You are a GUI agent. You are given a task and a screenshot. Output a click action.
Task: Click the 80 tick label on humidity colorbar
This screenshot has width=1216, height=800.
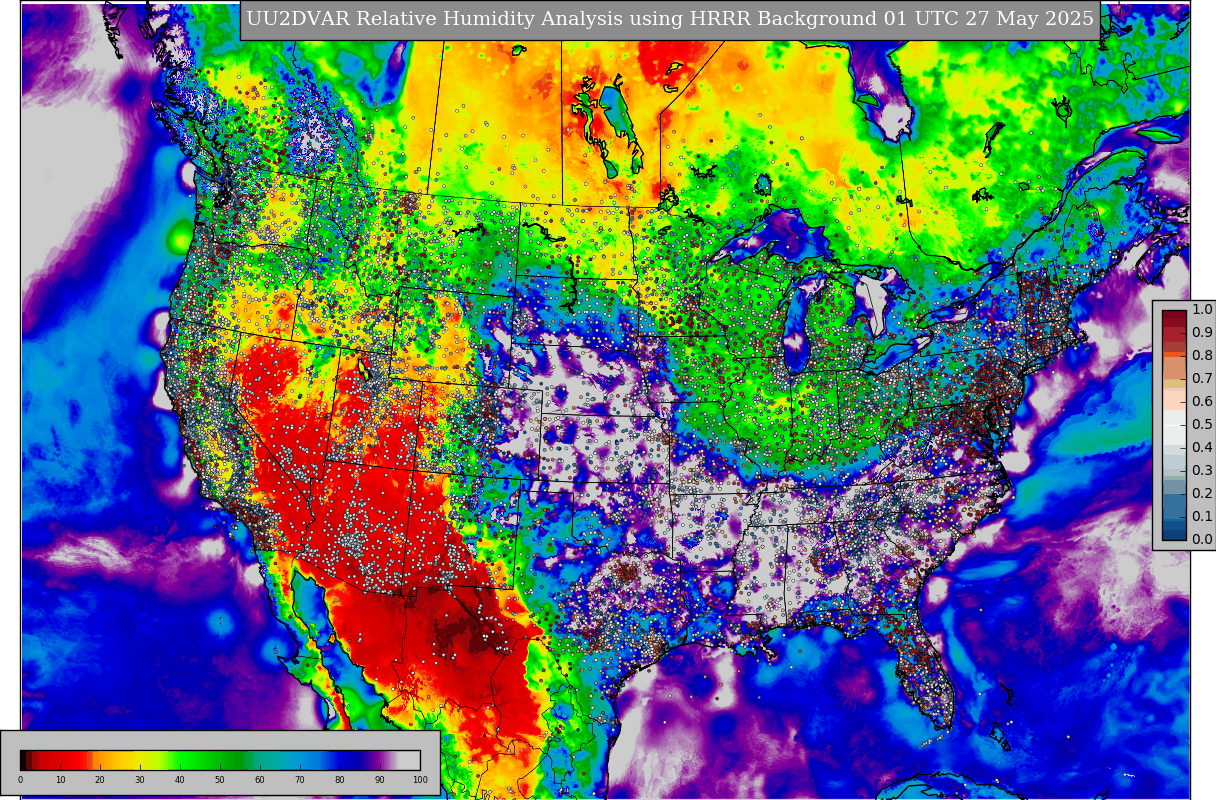coord(340,780)
